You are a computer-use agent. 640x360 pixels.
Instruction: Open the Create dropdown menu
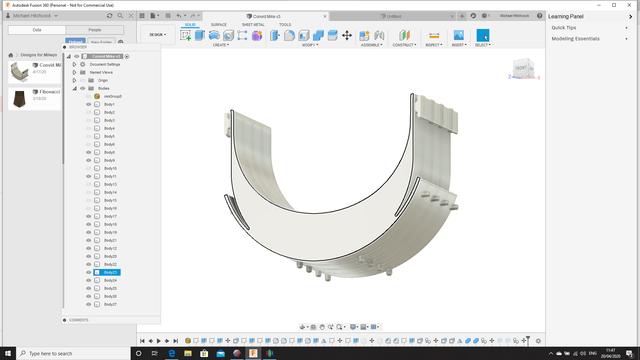coord(221,45)
